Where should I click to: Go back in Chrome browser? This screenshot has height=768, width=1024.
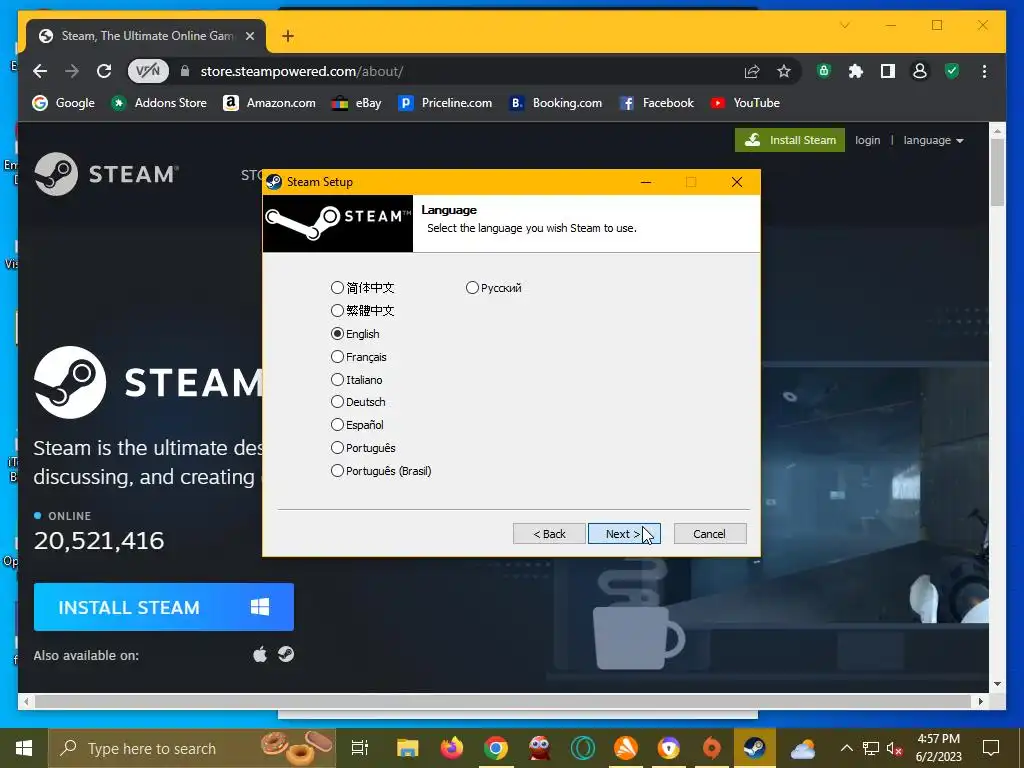pos(40,71)
